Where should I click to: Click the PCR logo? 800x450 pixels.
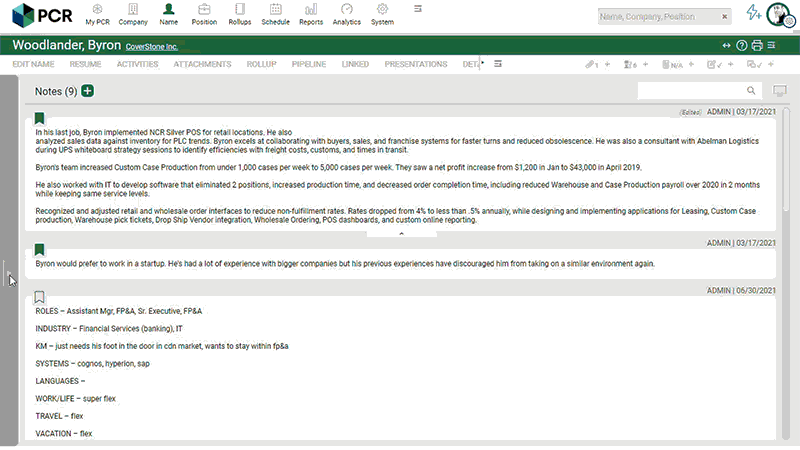[42, 15]
